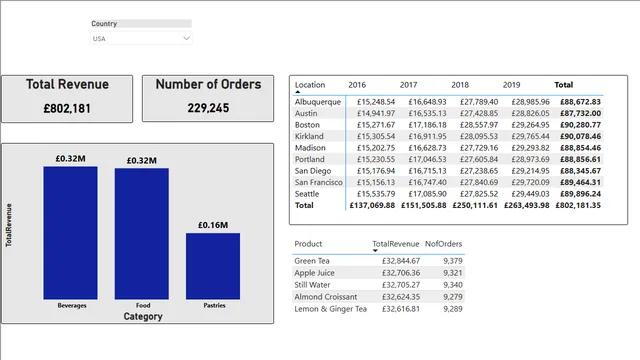This screenshot has width=640, height=360.
Task: Select the Seattle row label
Action: click(x=307, y=194)
